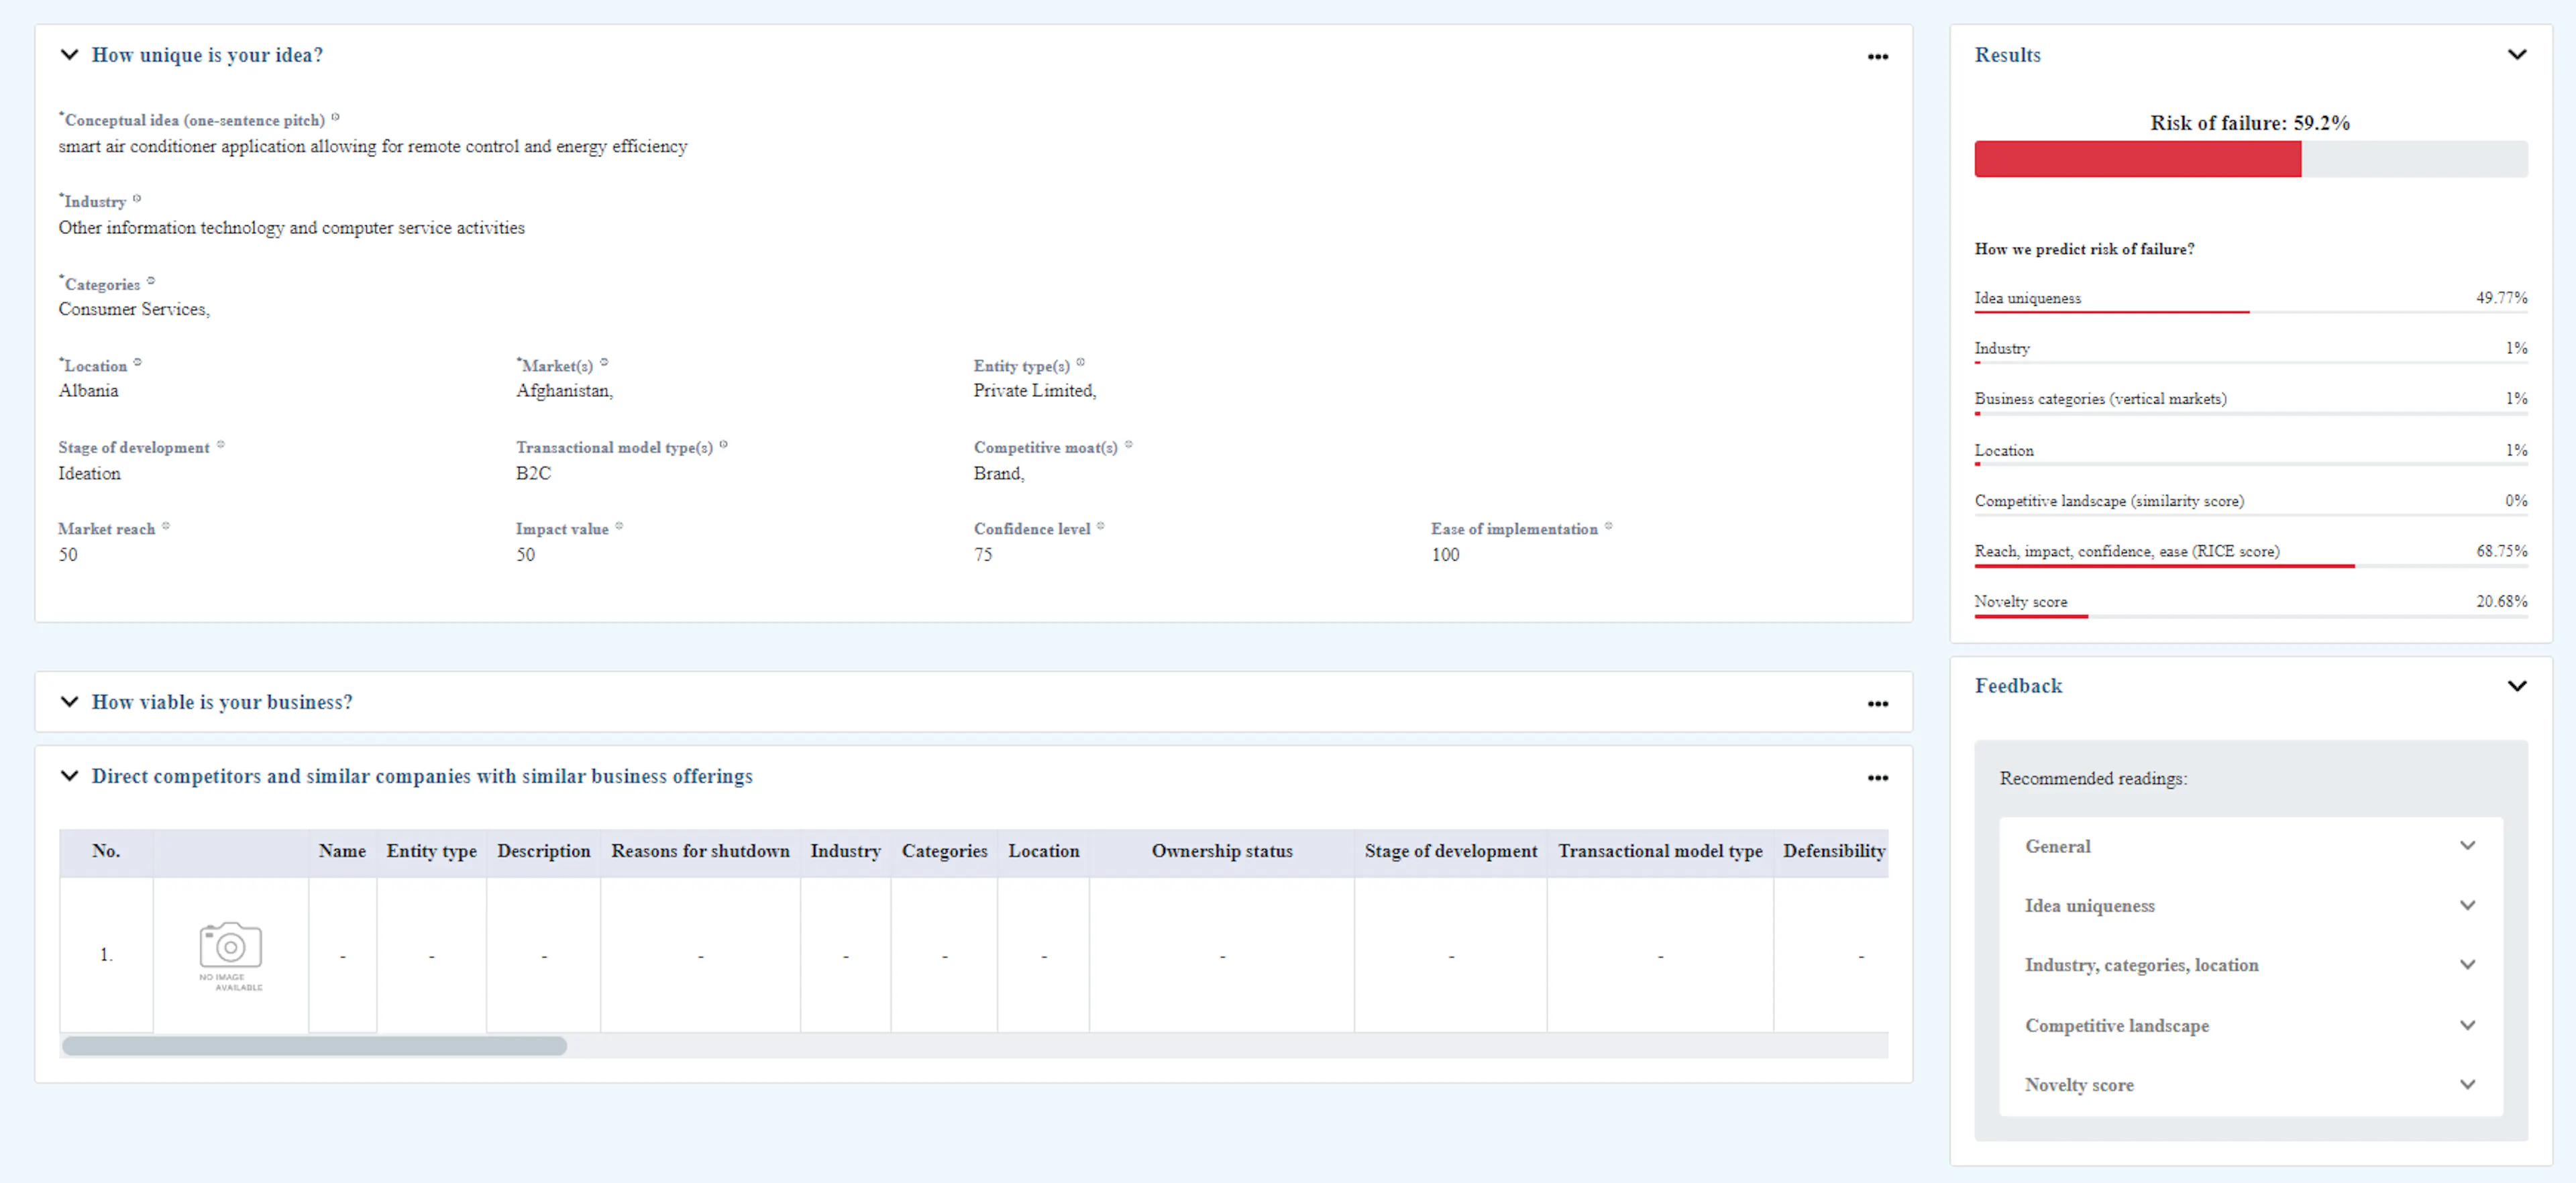Click the 'Recommended readings:' label
Image resolution: width=2576 pixels, height=1183 pixels.
(2093, 778)
